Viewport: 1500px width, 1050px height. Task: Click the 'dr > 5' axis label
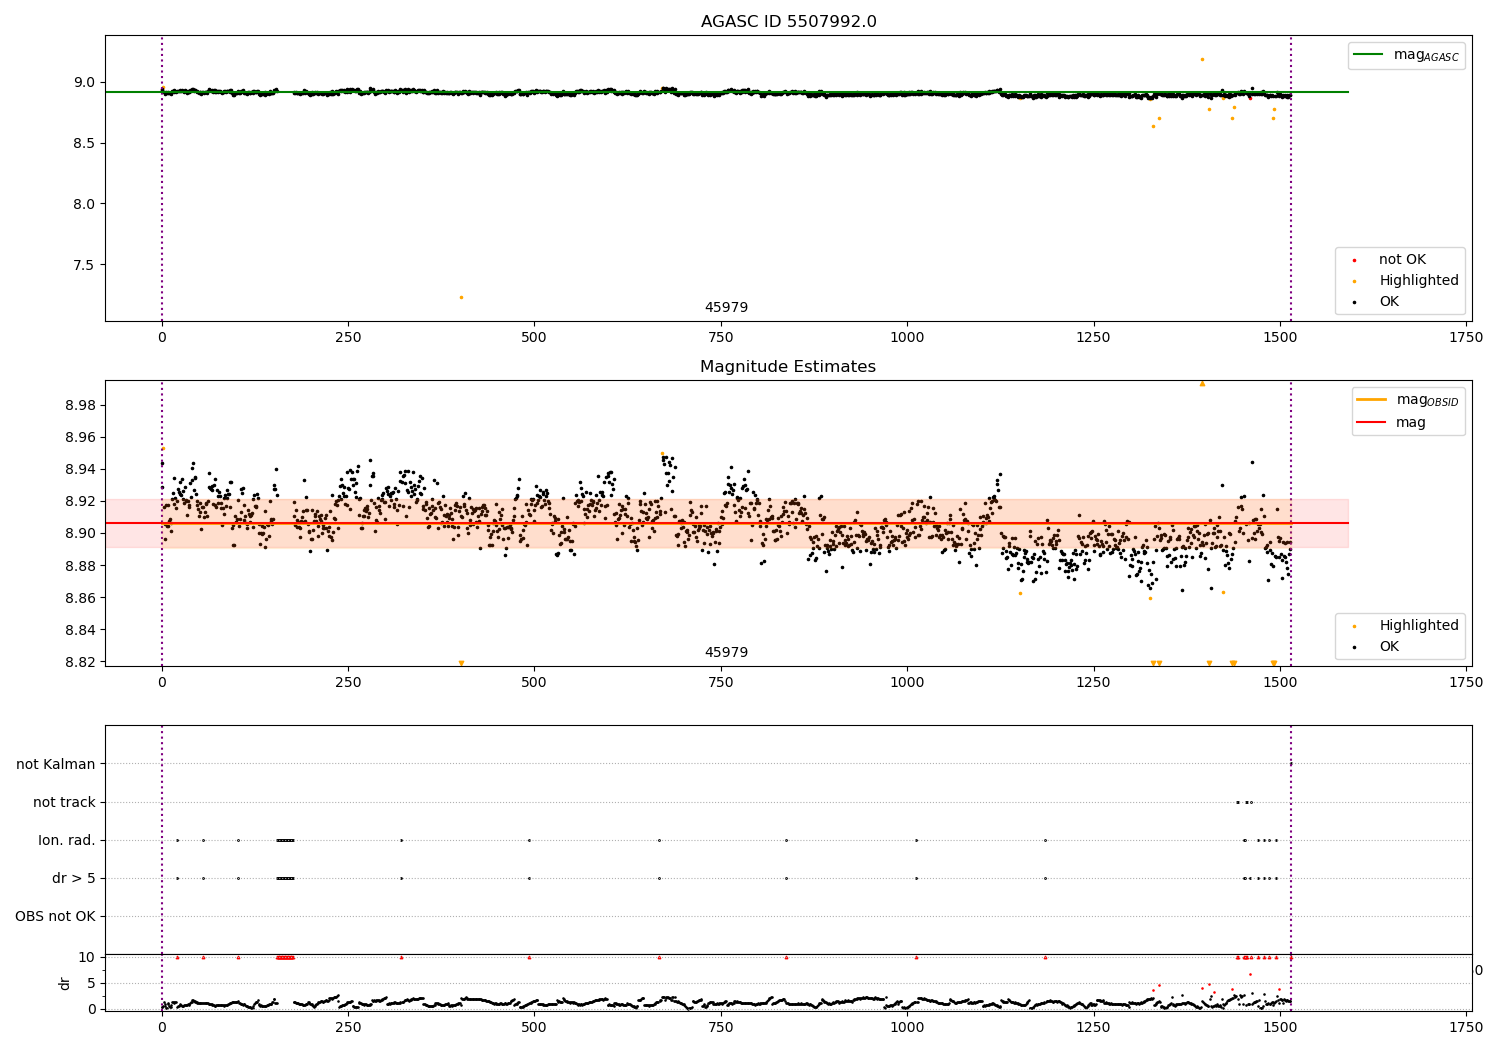(x=74, y=878)
